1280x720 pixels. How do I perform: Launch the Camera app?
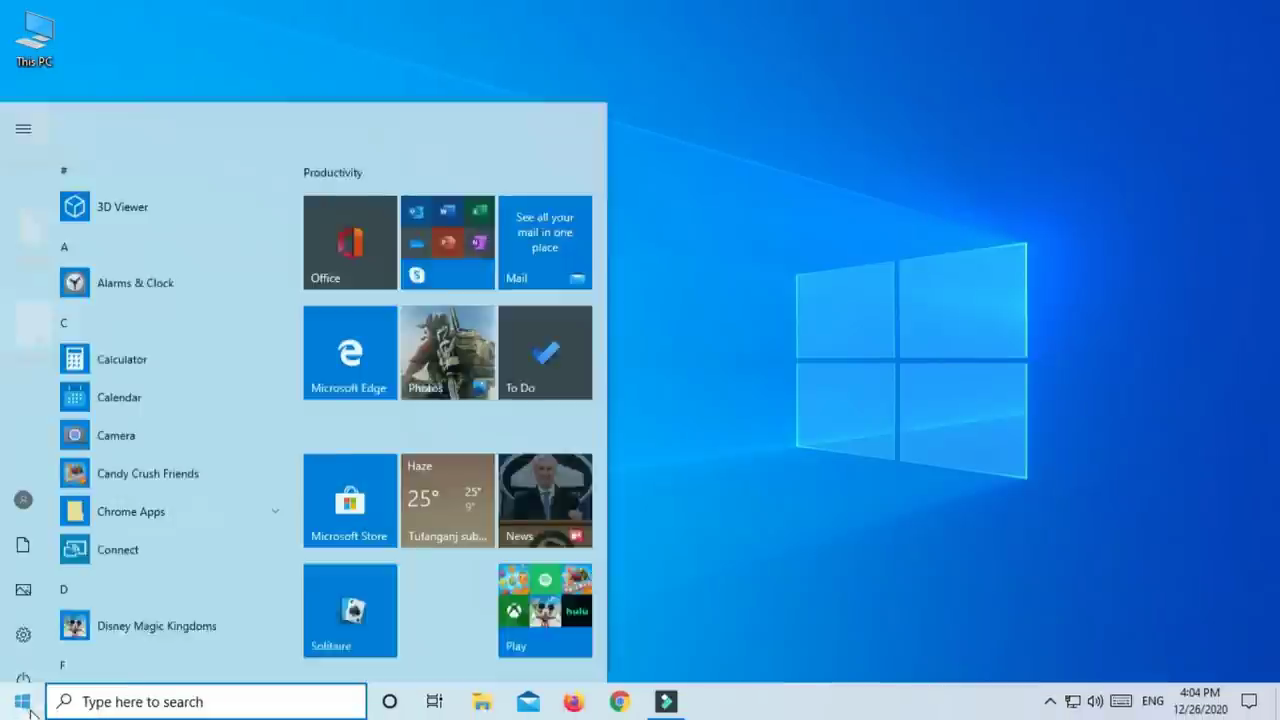(116, 435)
